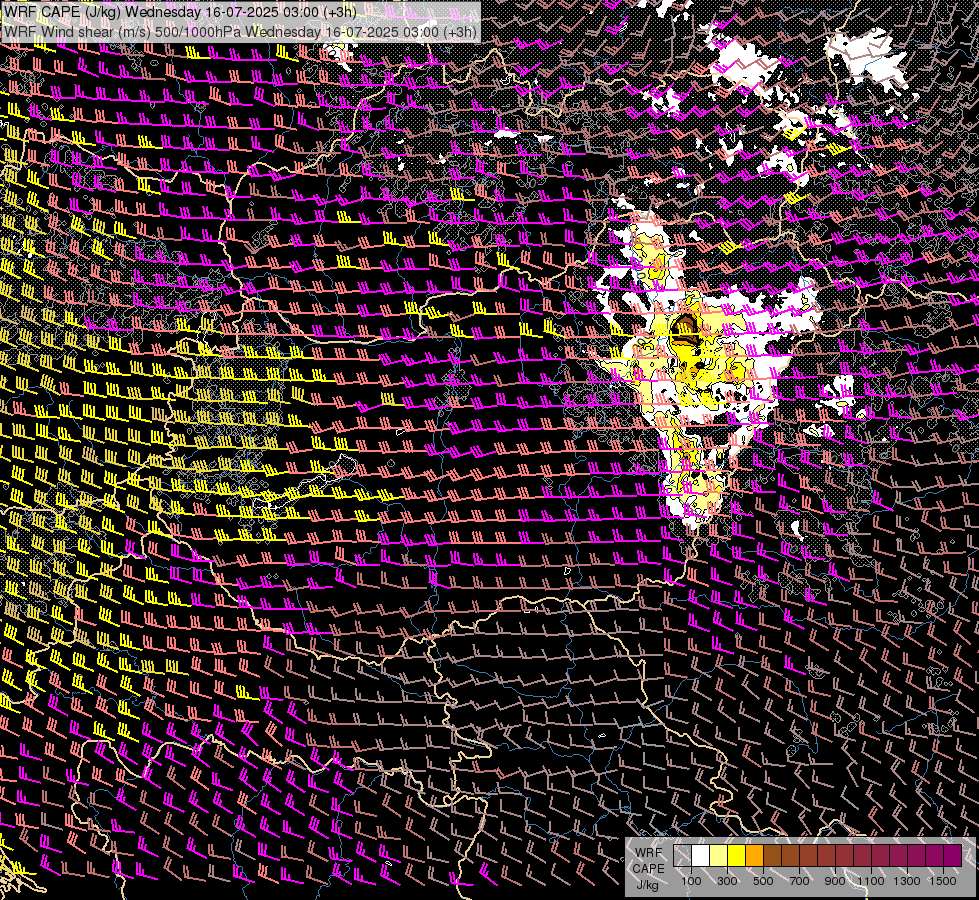979x900 pixels.
Task: Click the brown swatch right of the 500 tick
Action: (772, 855)
